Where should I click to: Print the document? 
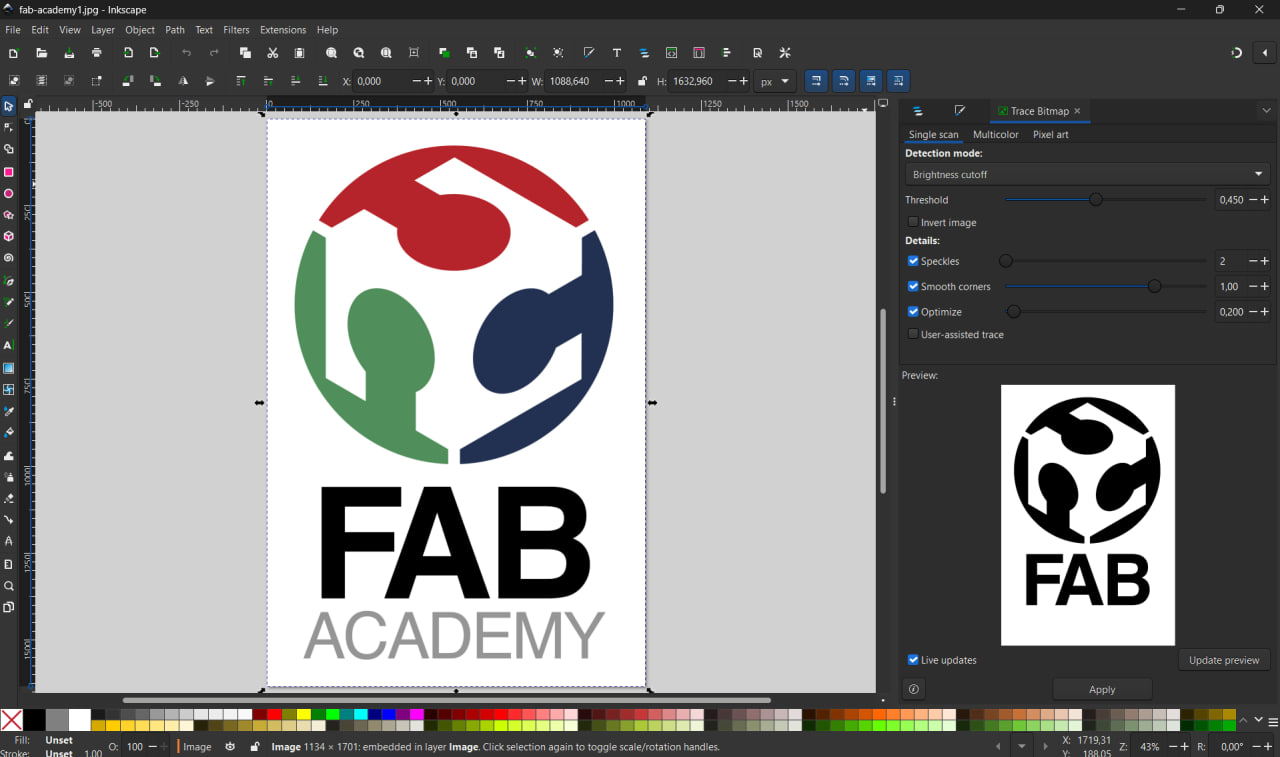(97, 53)
